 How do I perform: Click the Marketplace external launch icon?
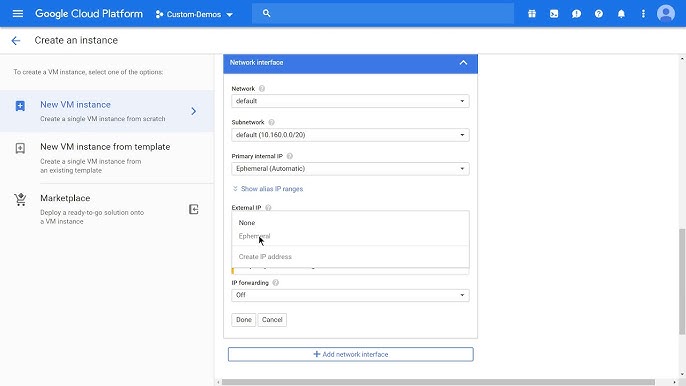194,209
